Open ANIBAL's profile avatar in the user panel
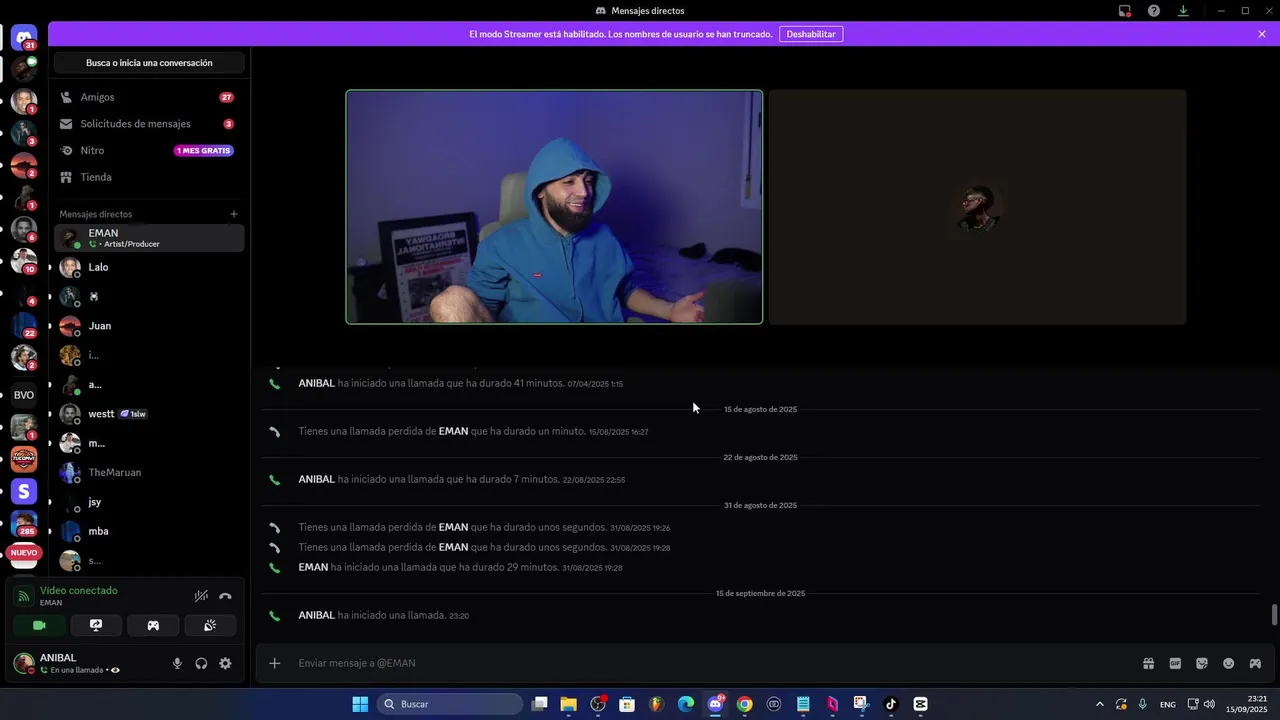1280x720 pixels. tap(24, 663)
